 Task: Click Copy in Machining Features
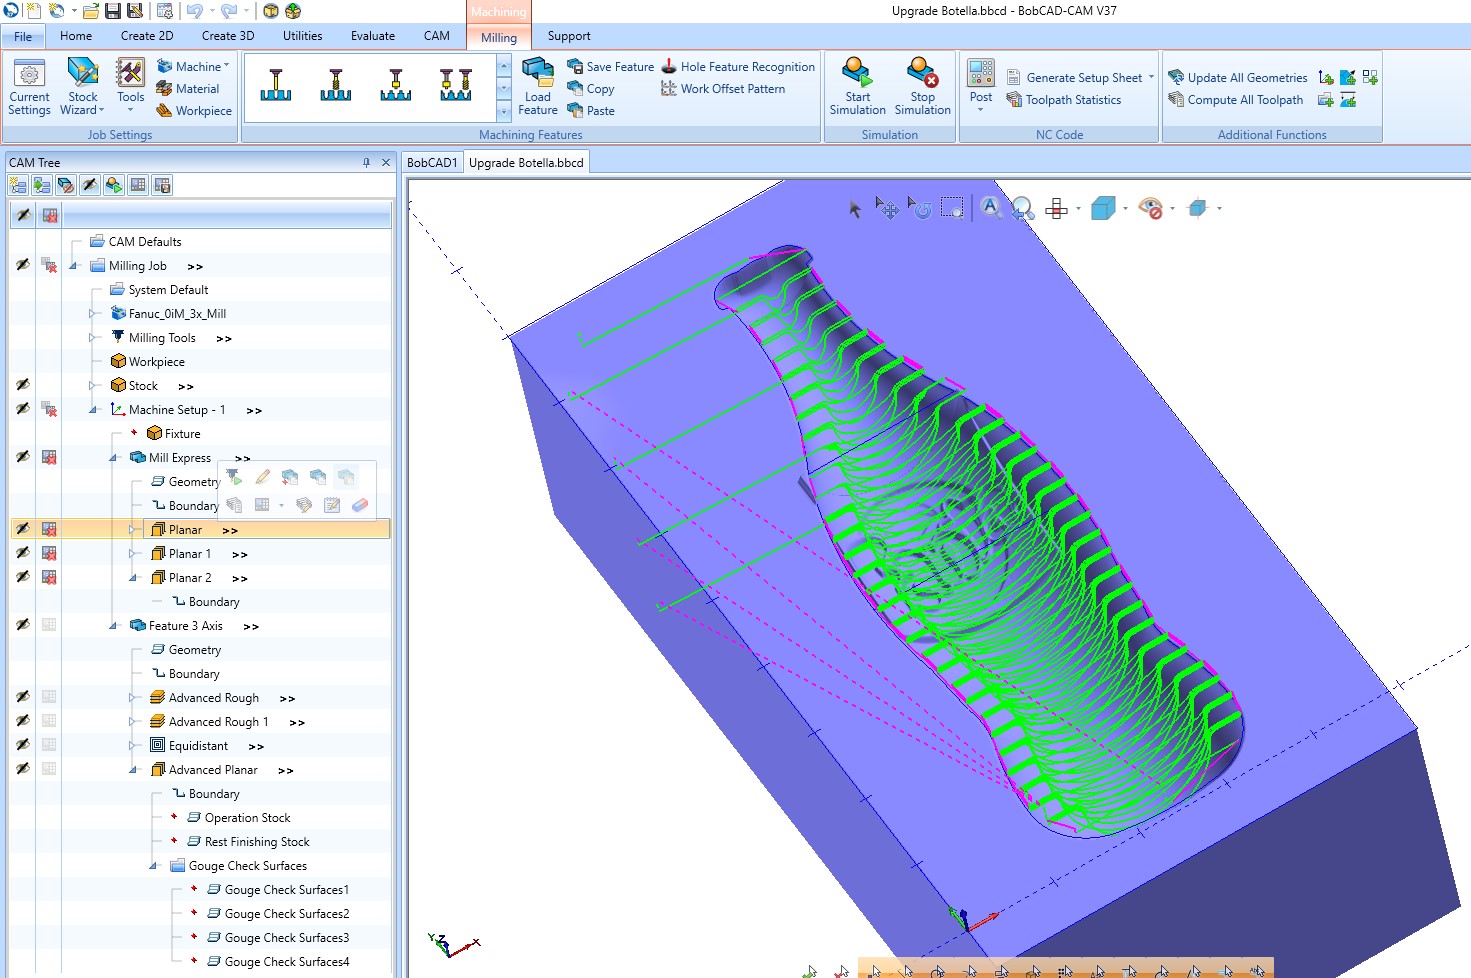[591, 89]
